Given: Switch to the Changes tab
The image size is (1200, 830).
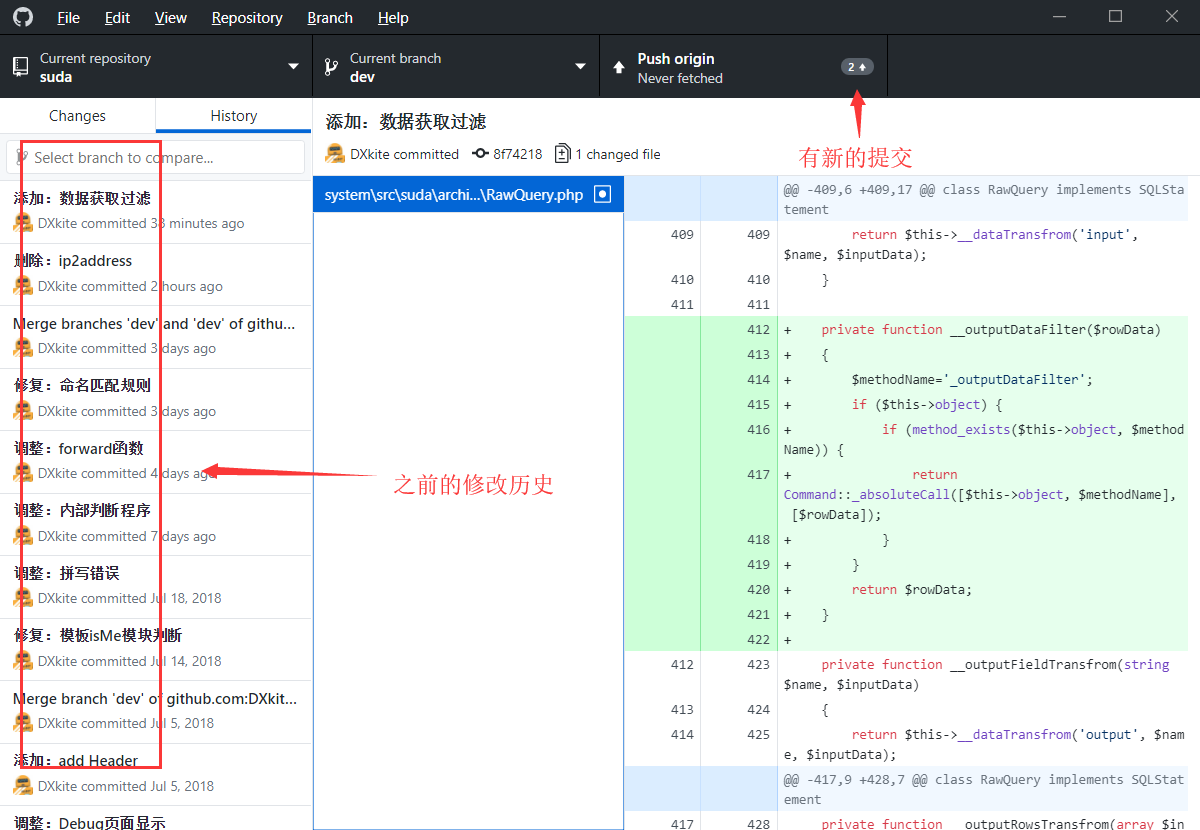Looking at the screenshot, I should (x=77, y=116).
